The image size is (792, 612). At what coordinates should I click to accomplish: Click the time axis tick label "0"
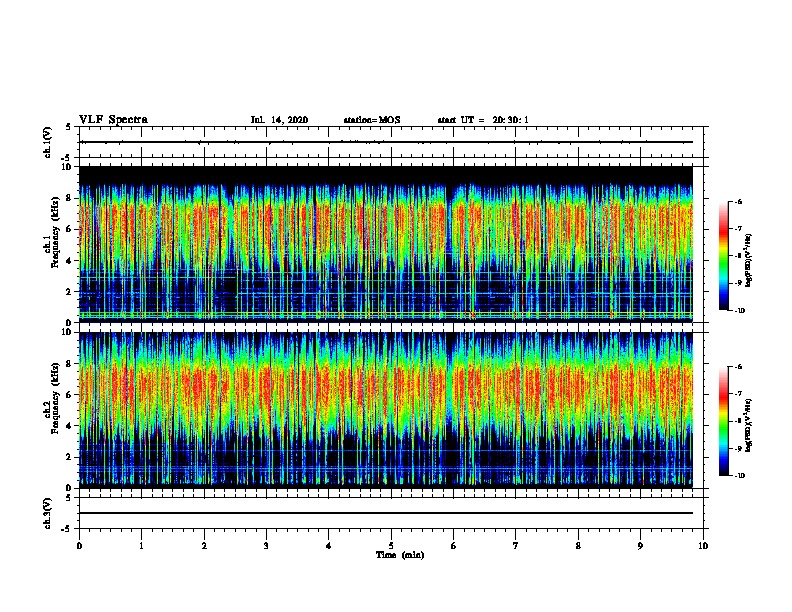pos(79,546)
